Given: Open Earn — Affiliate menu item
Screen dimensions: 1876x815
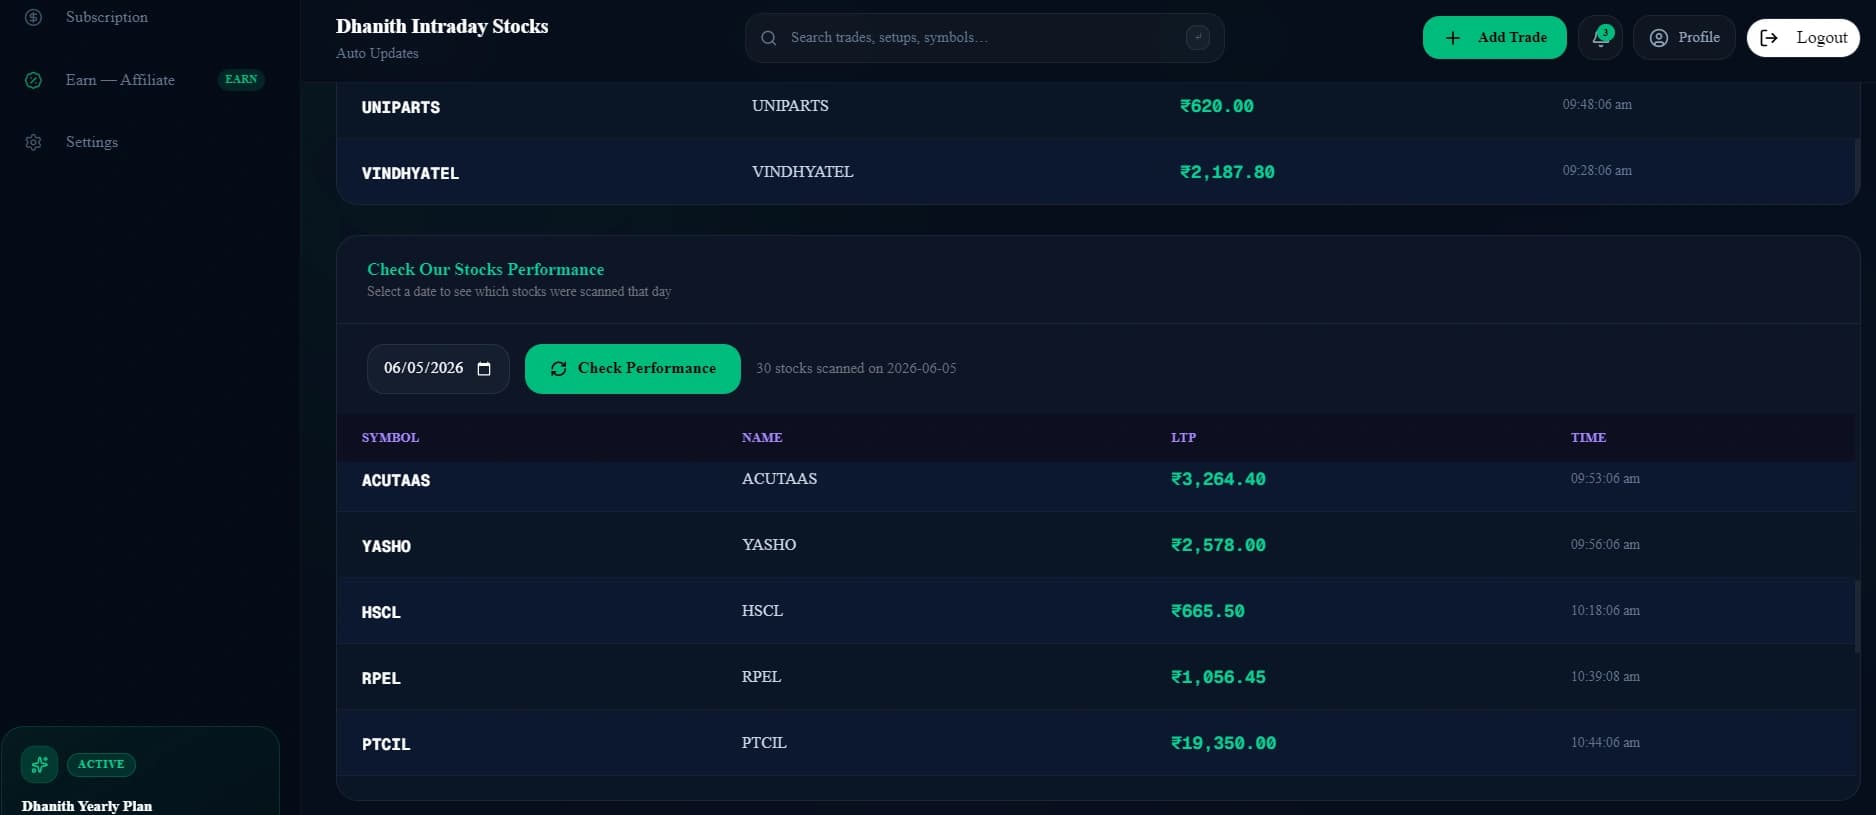Looking at the screenshot, I should (x=120, y=80).
